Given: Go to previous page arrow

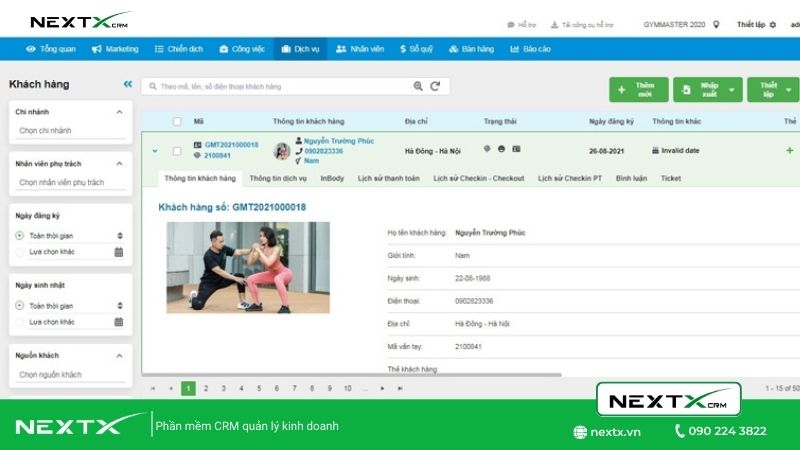Looking at the screenshot, I should [x=171, y=388].
